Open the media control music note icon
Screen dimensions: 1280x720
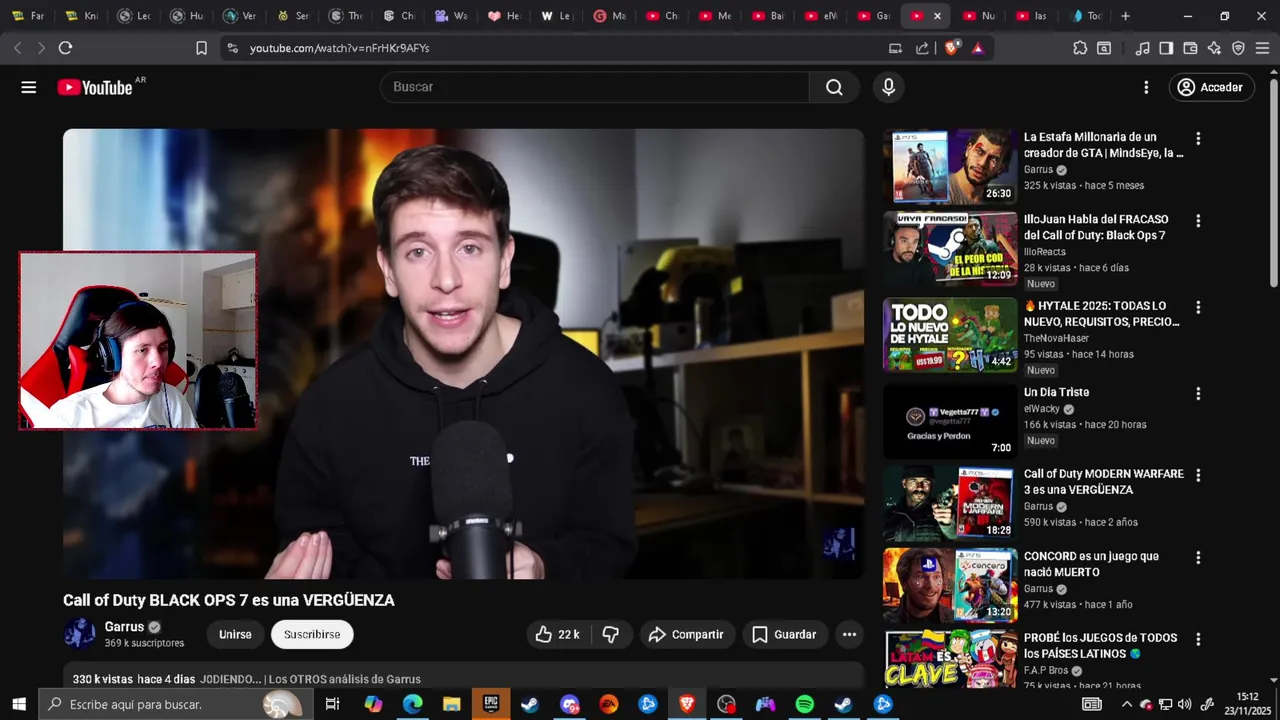(1142, 48)
